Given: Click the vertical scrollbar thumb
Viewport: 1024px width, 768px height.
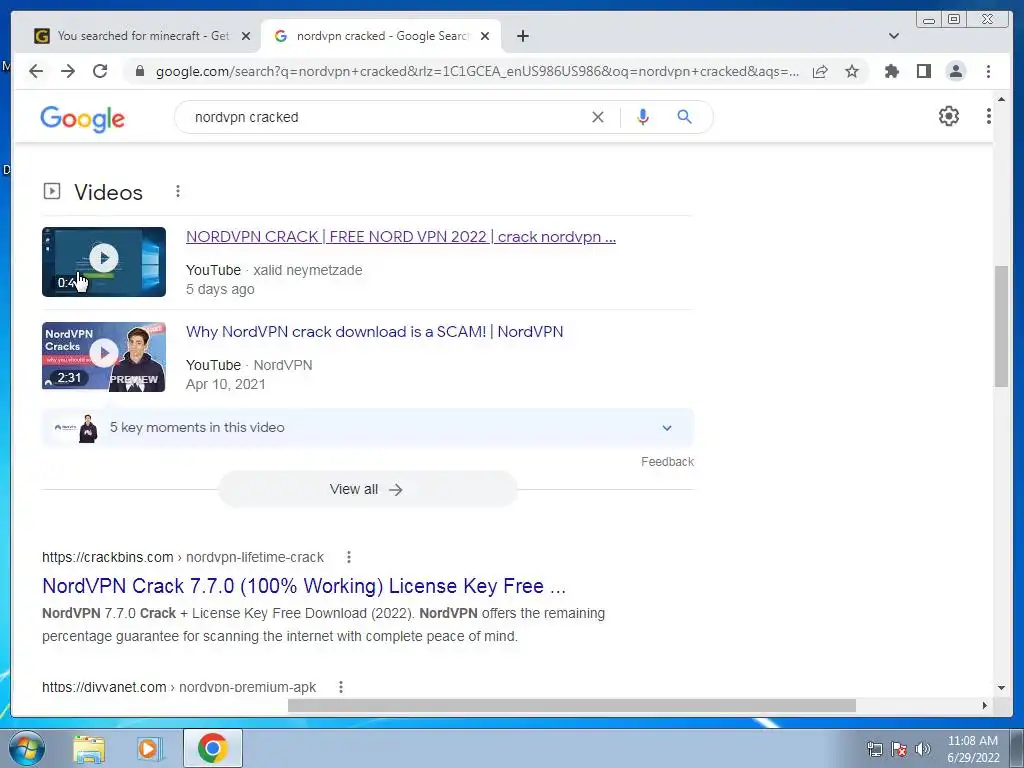Looking at the screenshot, I should pyautogui.click(x=1001, y=325).
